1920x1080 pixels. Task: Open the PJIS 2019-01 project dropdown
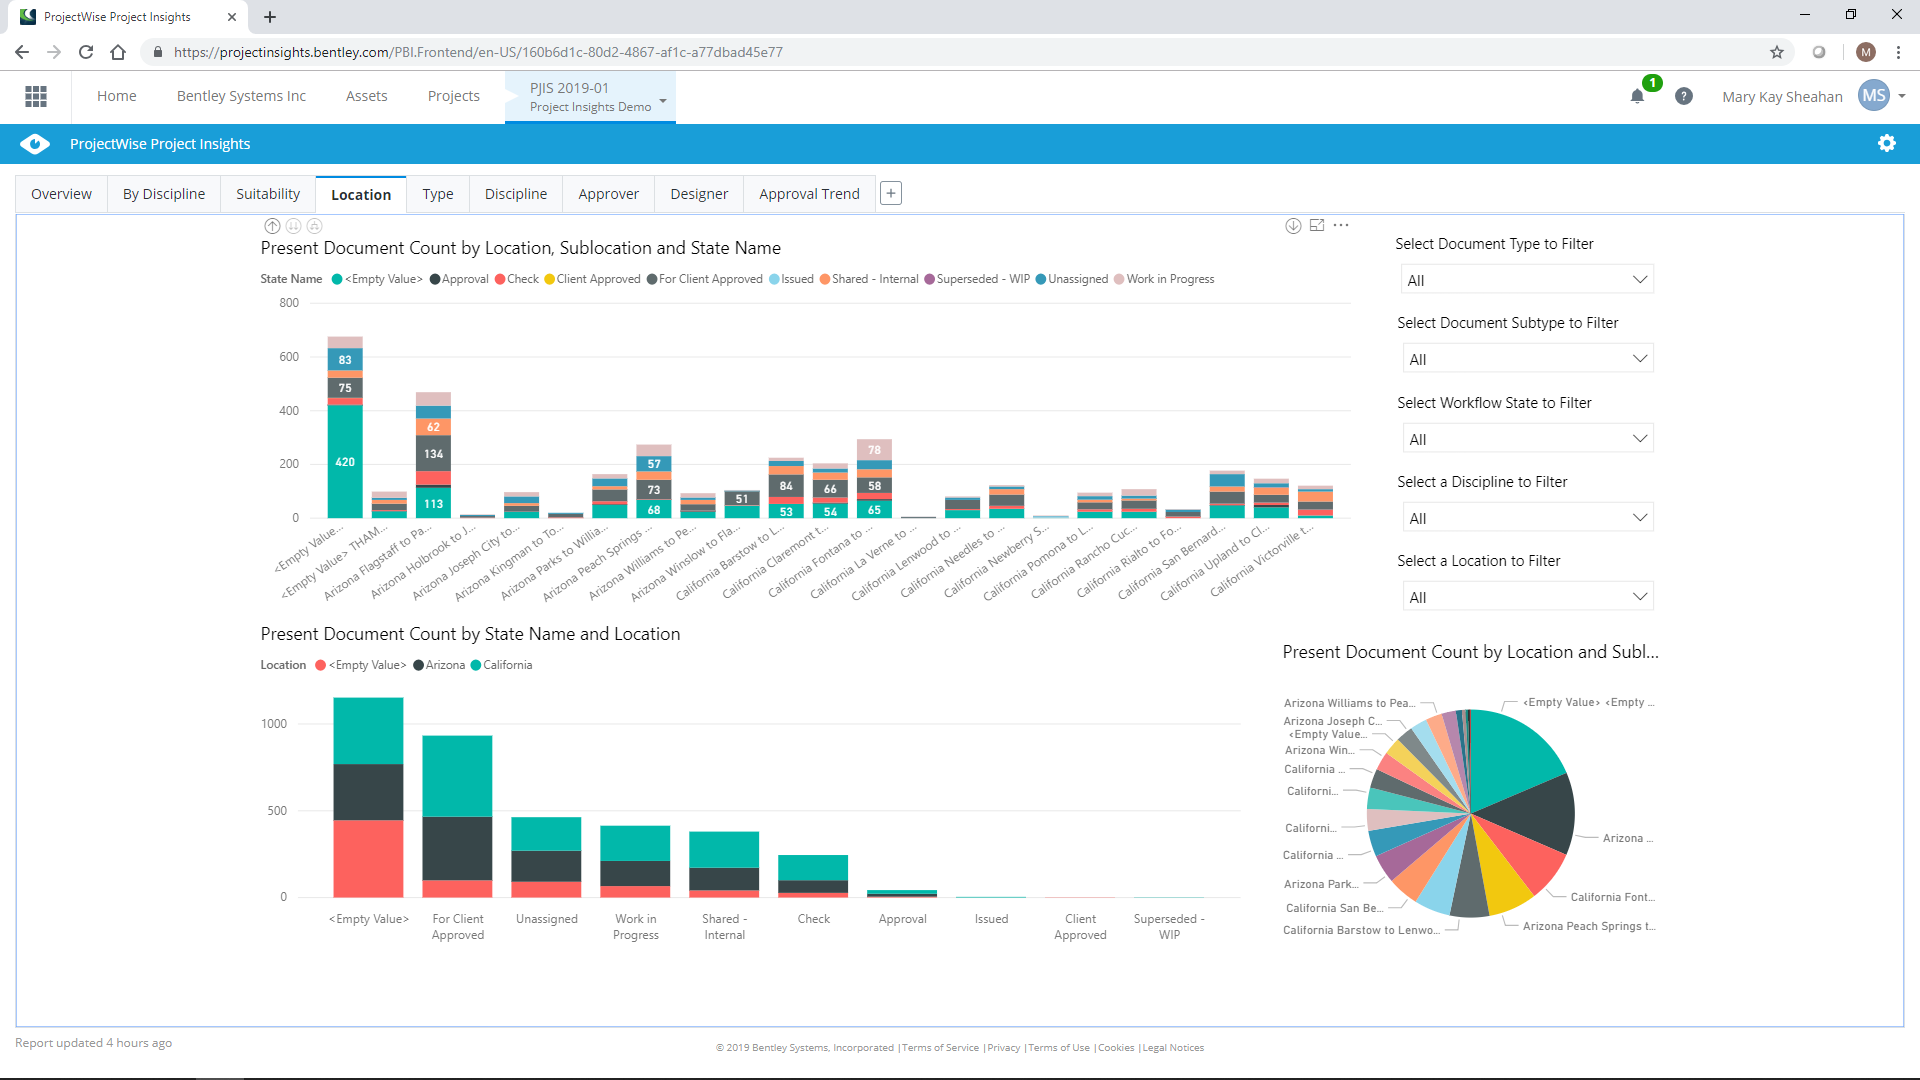tap(663, 99)
